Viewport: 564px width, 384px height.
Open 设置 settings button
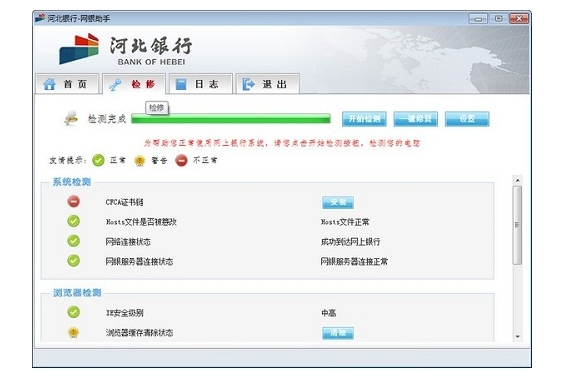pyautogui.click(x=467, y=119)
